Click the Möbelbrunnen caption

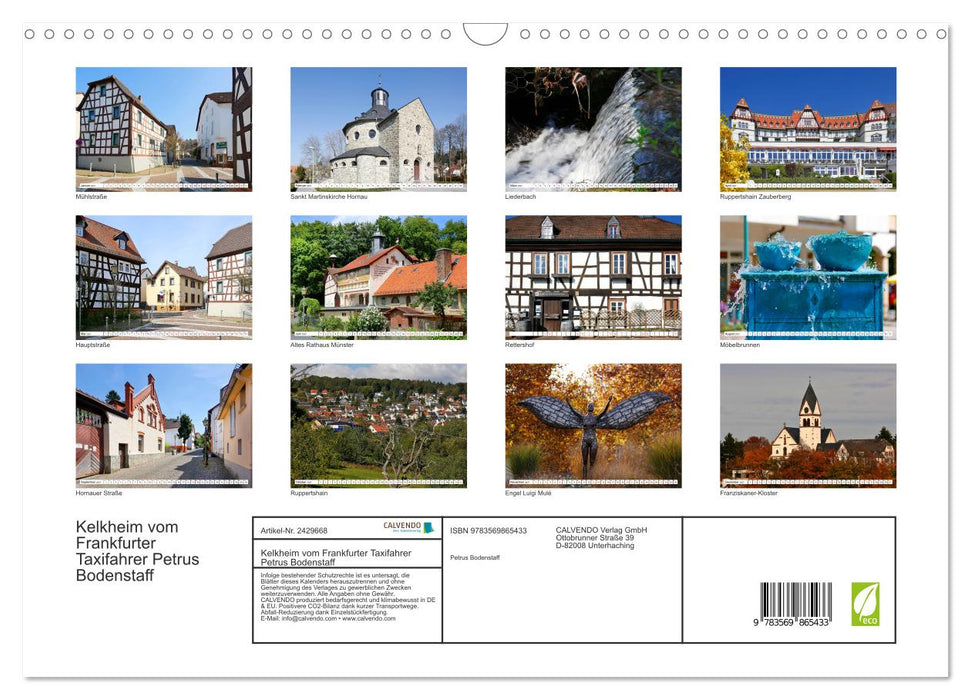740,345
